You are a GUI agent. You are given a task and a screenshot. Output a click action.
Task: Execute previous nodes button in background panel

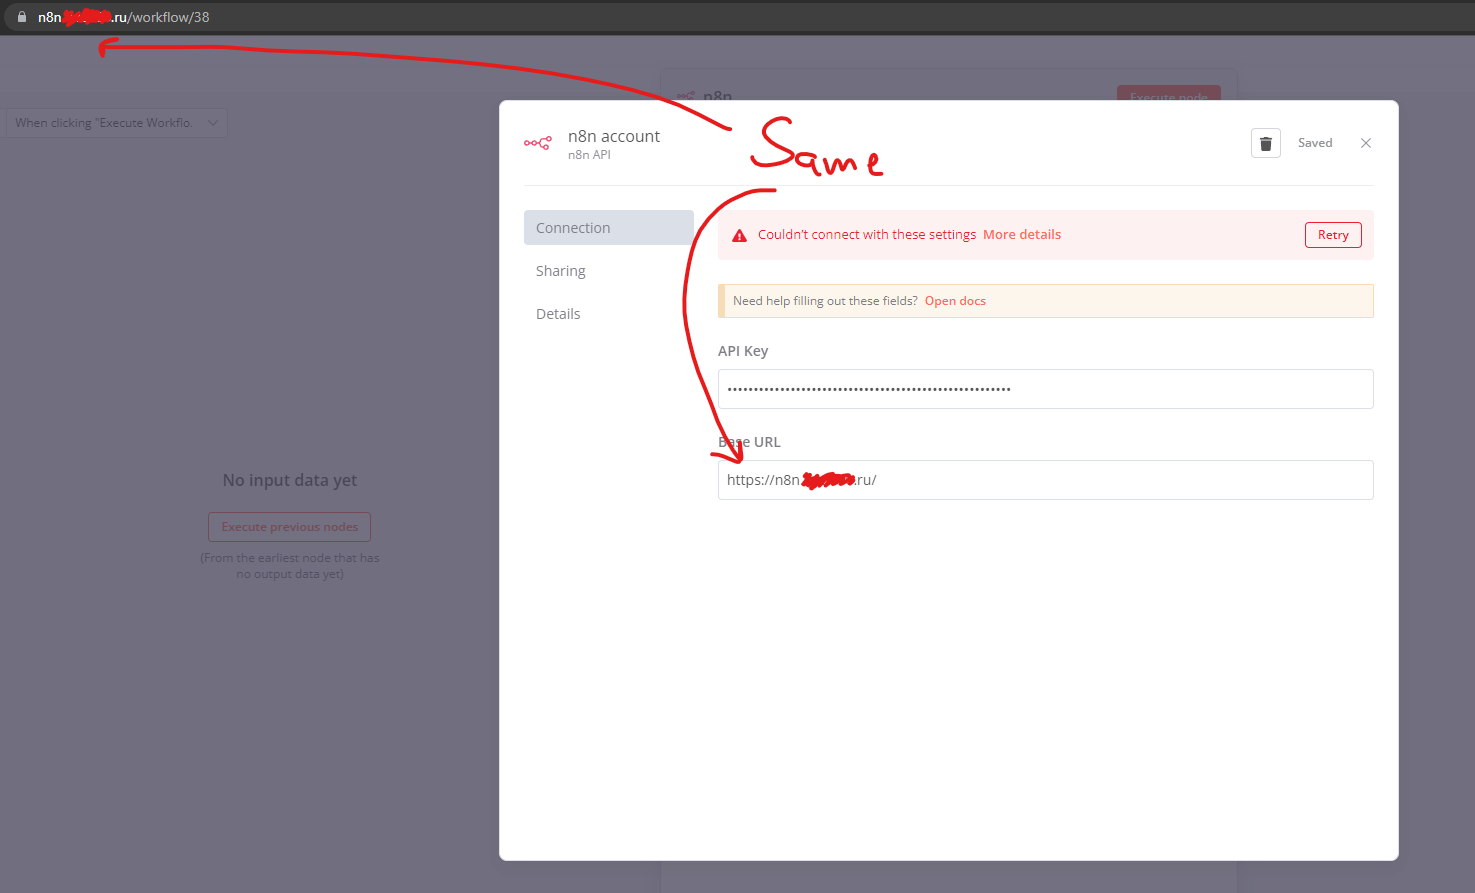pos(290,527)
